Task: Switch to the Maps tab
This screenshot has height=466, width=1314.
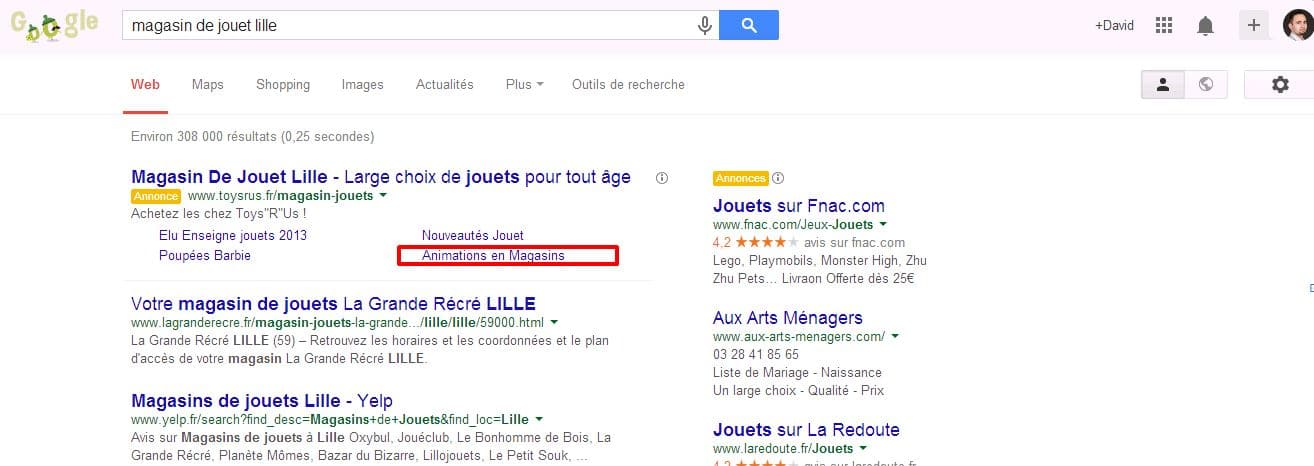Action: coord(207,85)
